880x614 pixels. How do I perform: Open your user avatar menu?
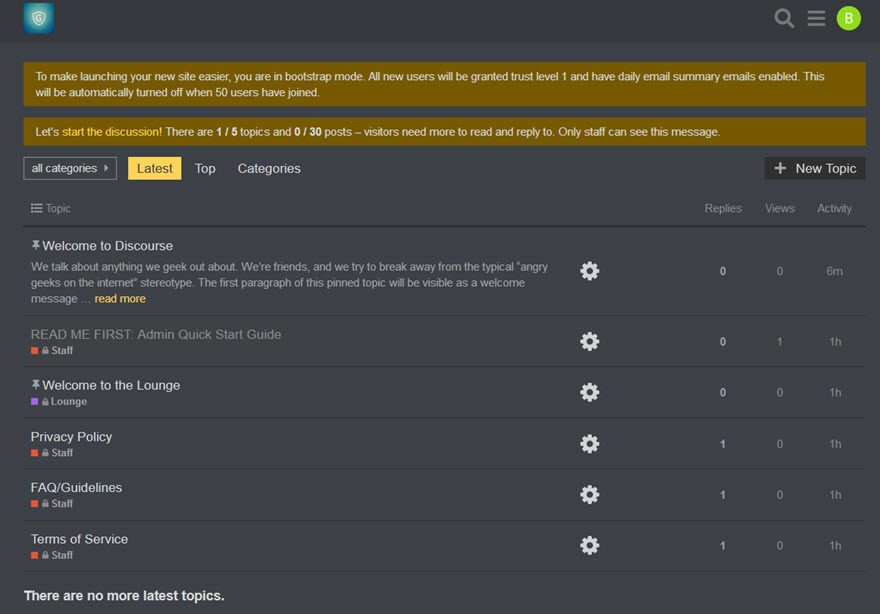(x=847, y=17)
